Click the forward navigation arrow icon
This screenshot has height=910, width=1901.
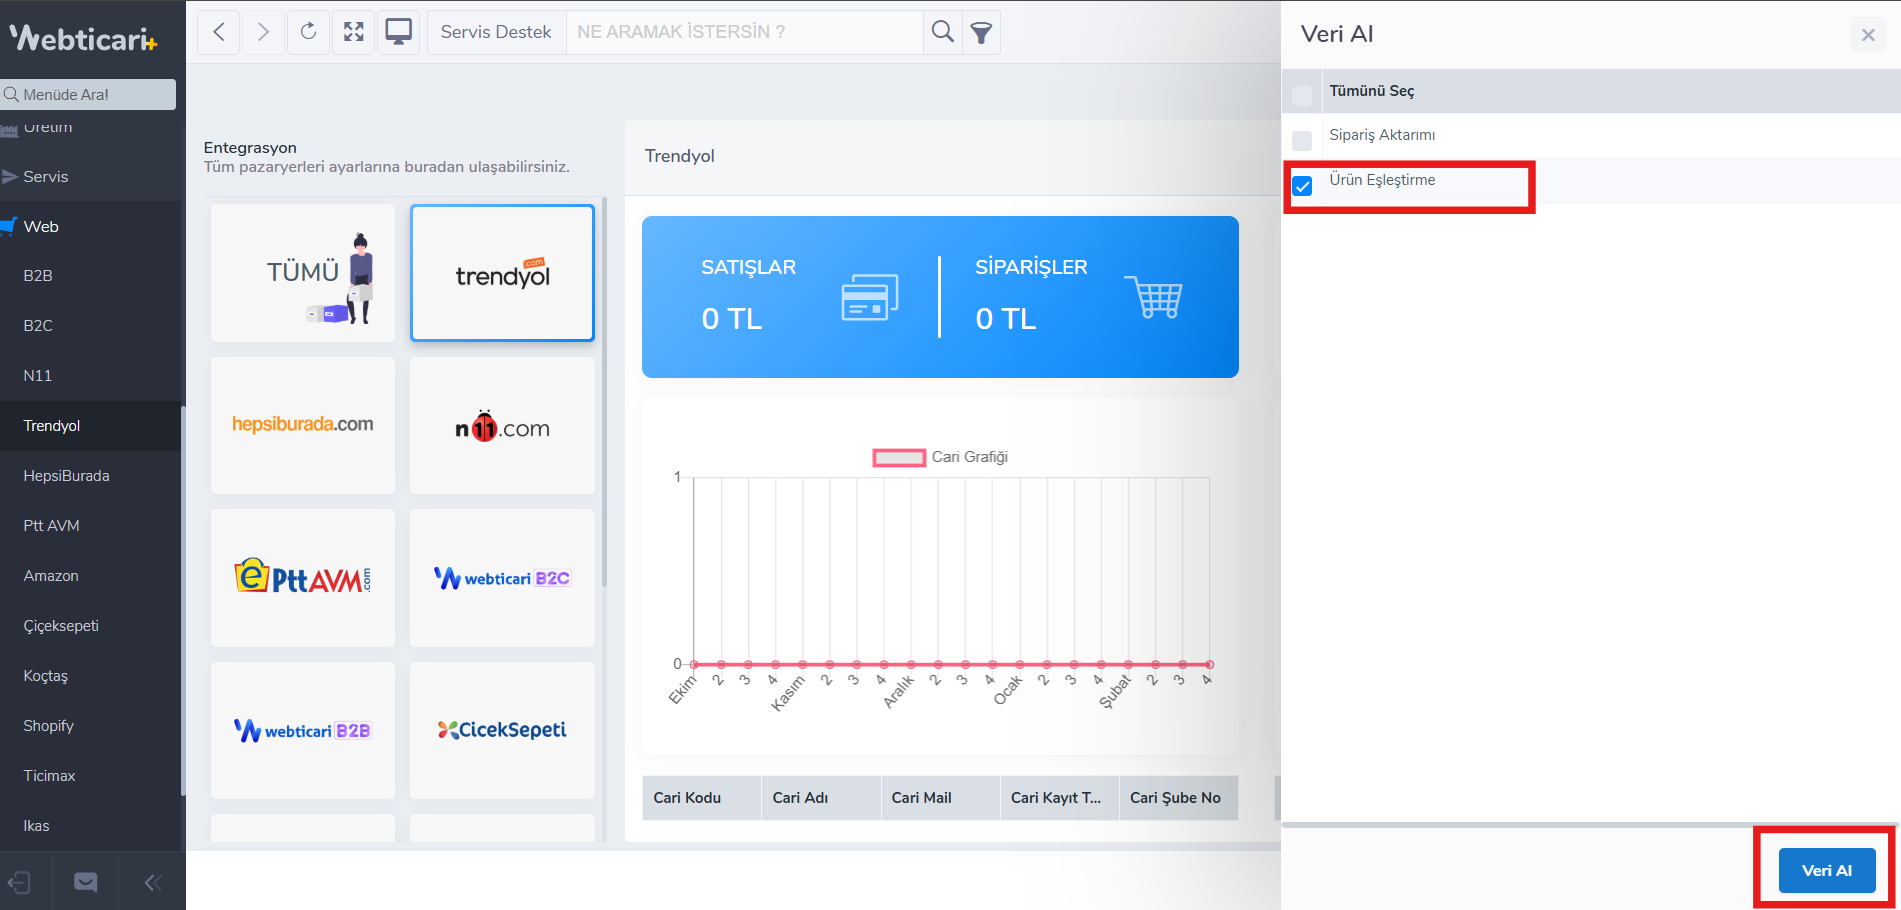point(263,32)
